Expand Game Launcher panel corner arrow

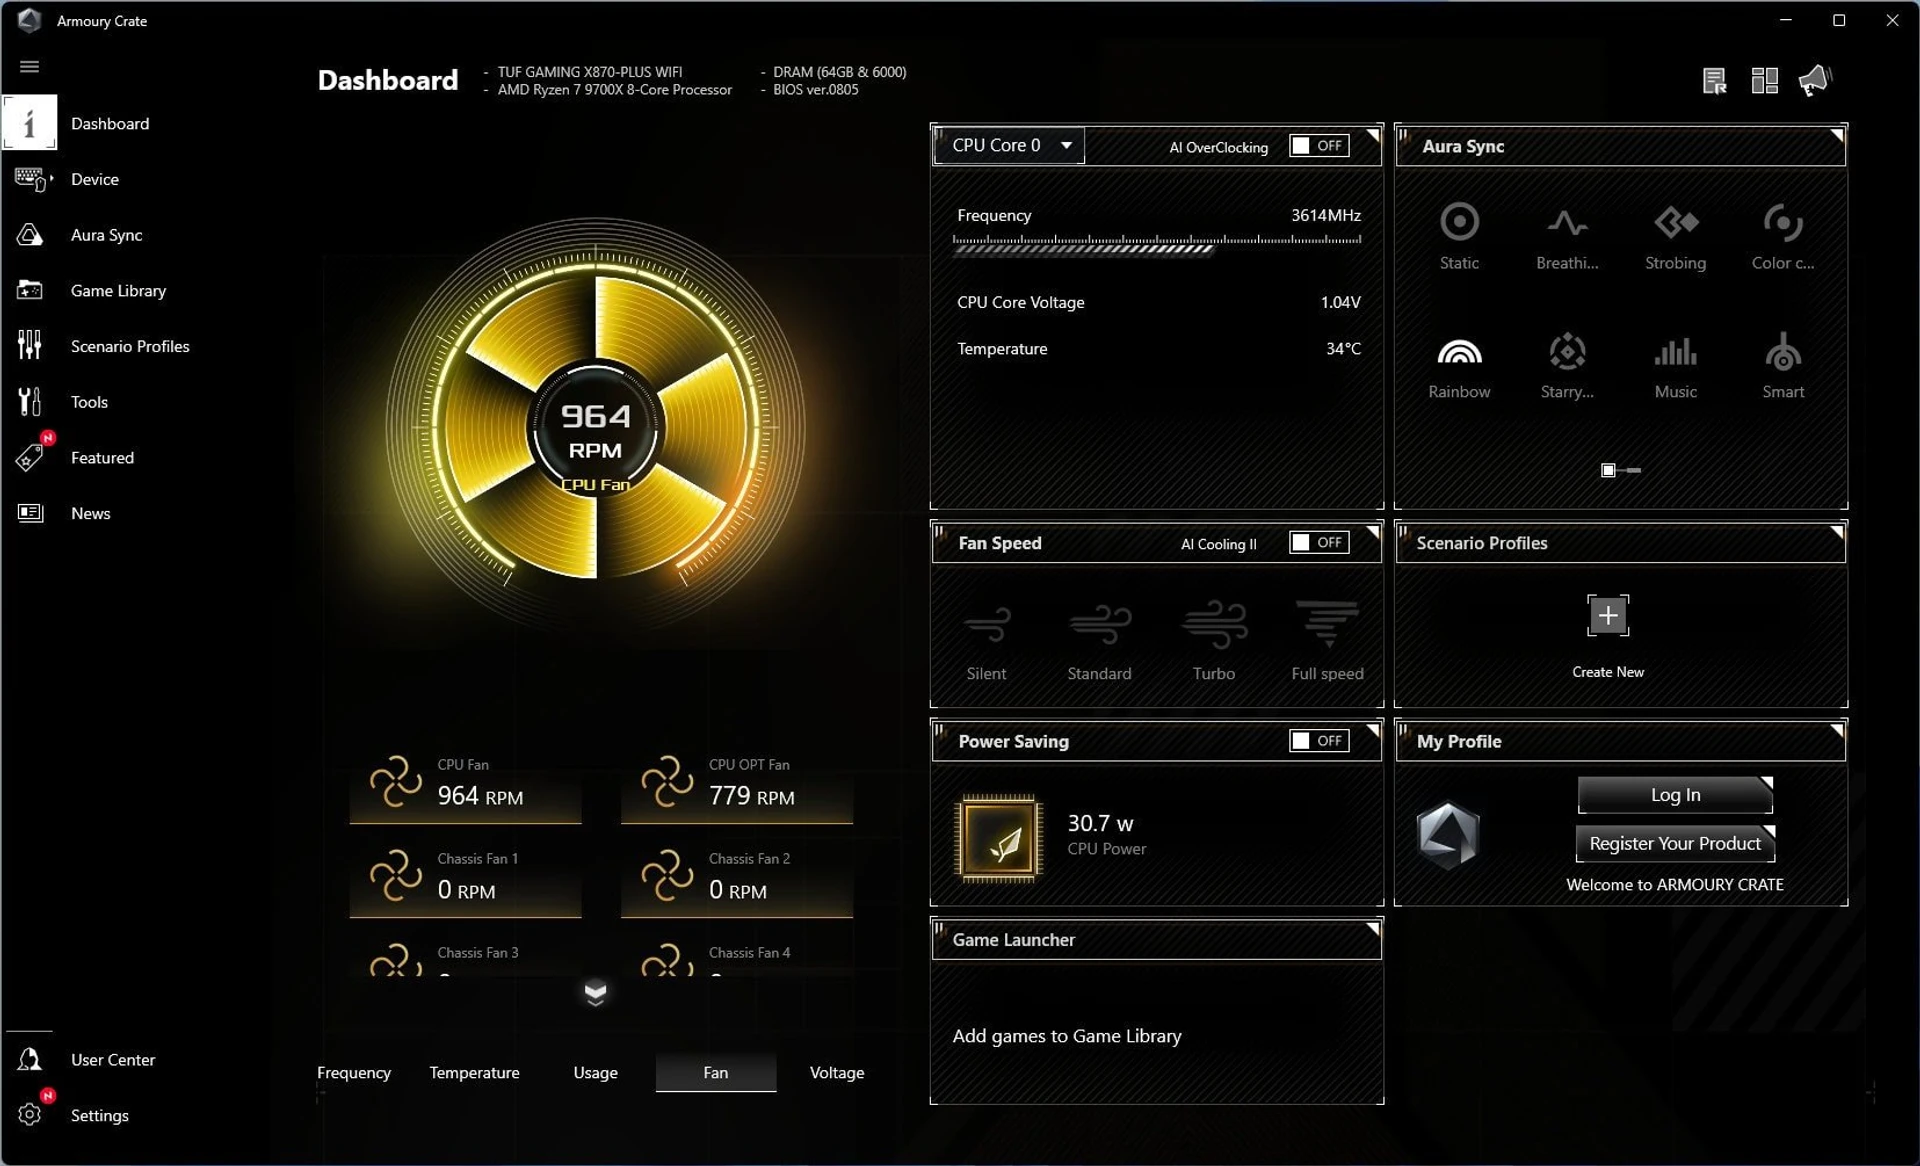pyautogui.click(x=1373, y=928)
